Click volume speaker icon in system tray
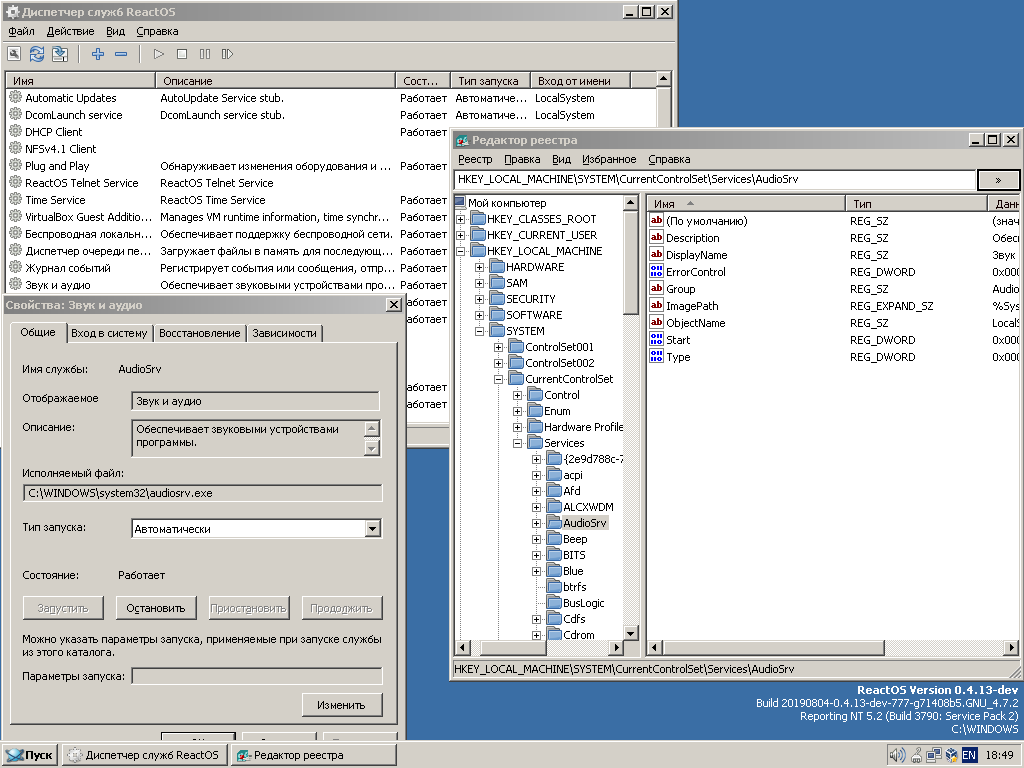This screenshot has height=768, width=1024. click(x=898, y=755)
